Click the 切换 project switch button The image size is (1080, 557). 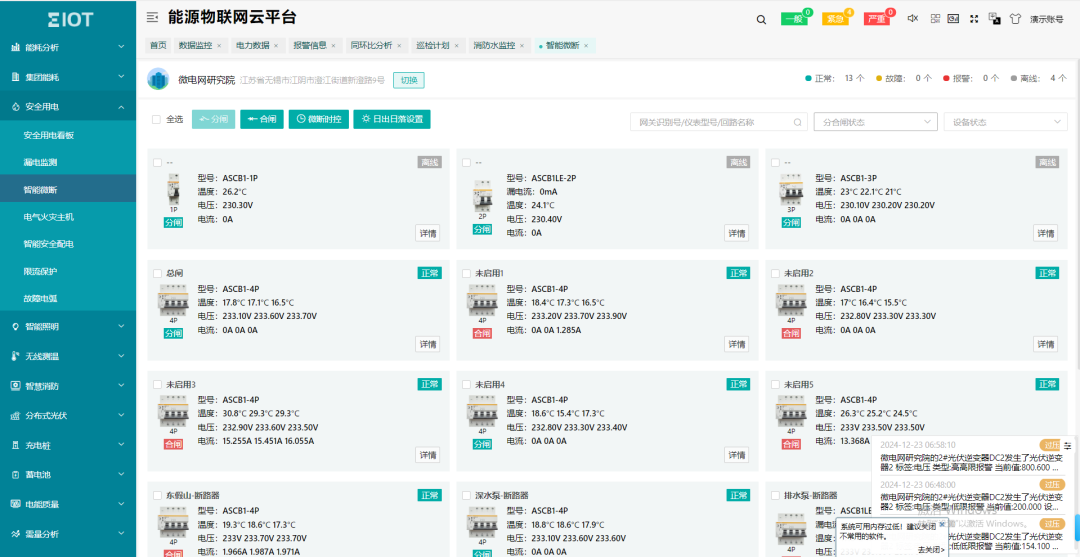(x=408, y=80)
